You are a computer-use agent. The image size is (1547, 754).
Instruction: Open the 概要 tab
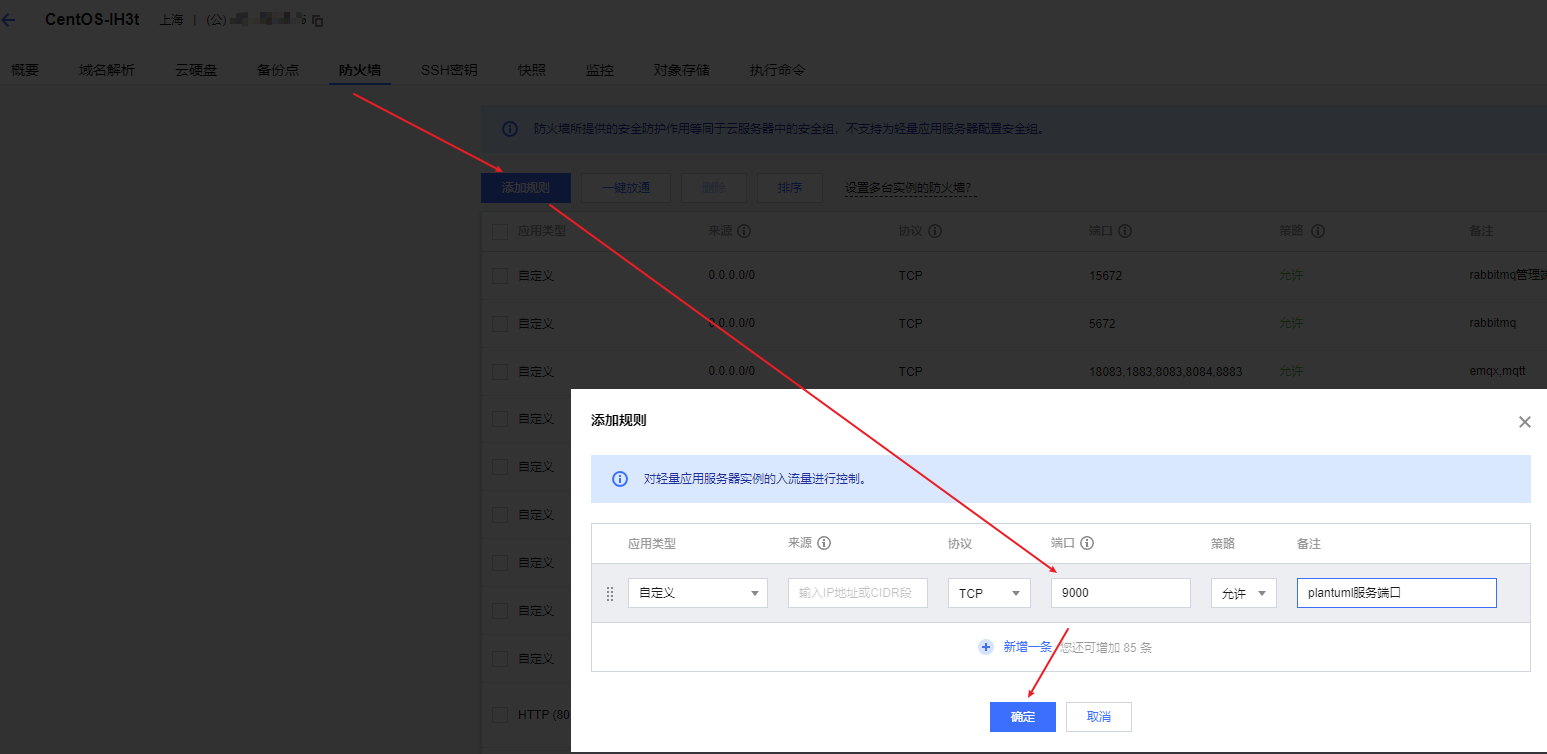[x=25, y=70]
